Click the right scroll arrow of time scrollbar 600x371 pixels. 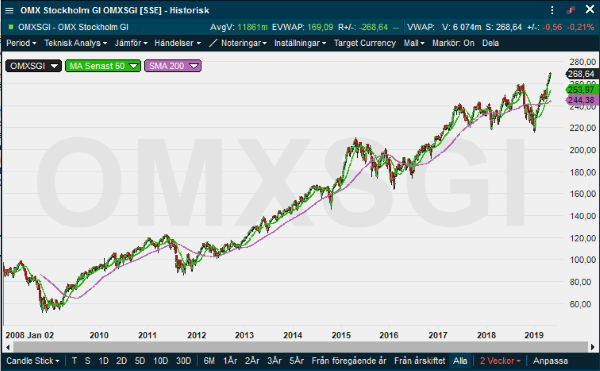(592, 347)
